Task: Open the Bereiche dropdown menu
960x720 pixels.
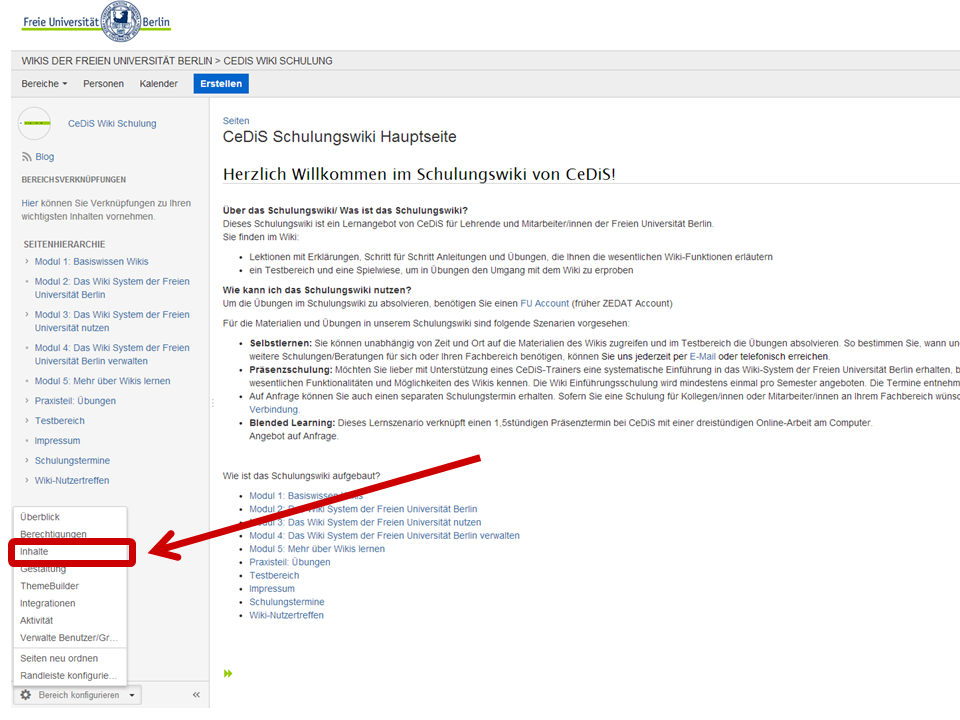Action: pos(44,84)
